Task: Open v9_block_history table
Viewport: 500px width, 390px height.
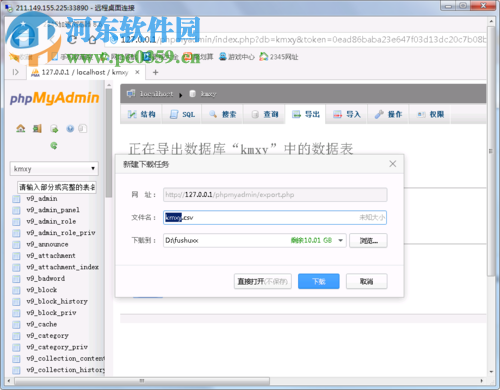Action: click(x=57, y=301)
